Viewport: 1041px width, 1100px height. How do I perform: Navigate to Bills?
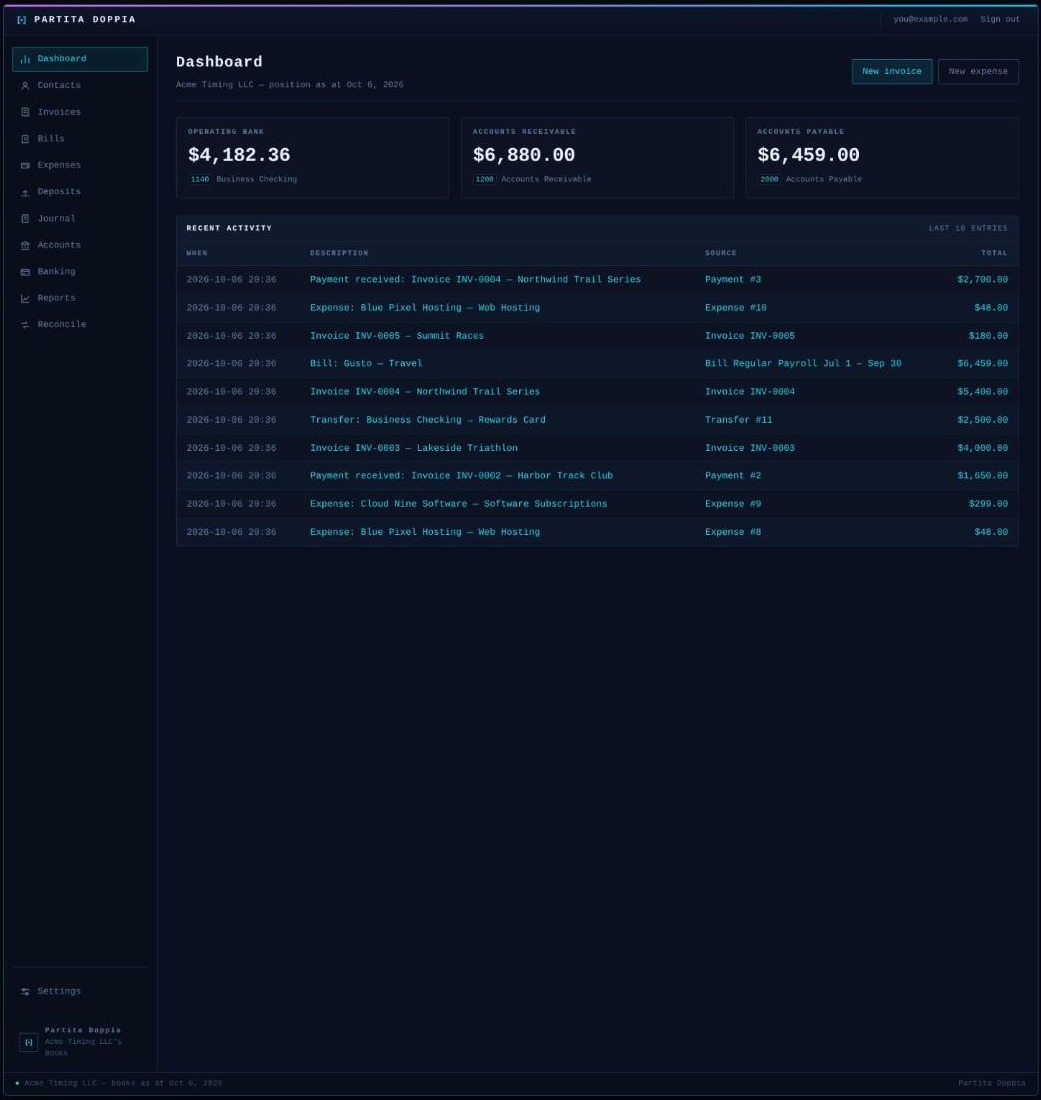(x=80, y=139)
